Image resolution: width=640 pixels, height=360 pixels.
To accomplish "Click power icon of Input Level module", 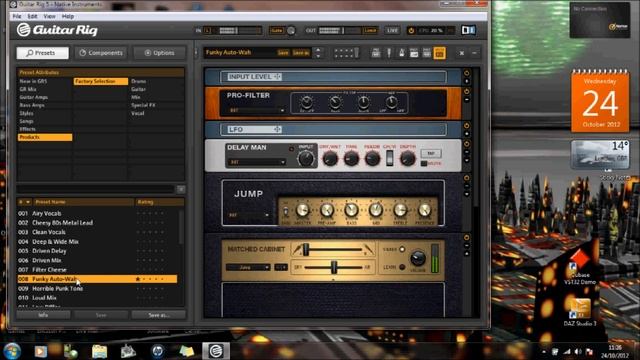I will click(x=467, y=73).
